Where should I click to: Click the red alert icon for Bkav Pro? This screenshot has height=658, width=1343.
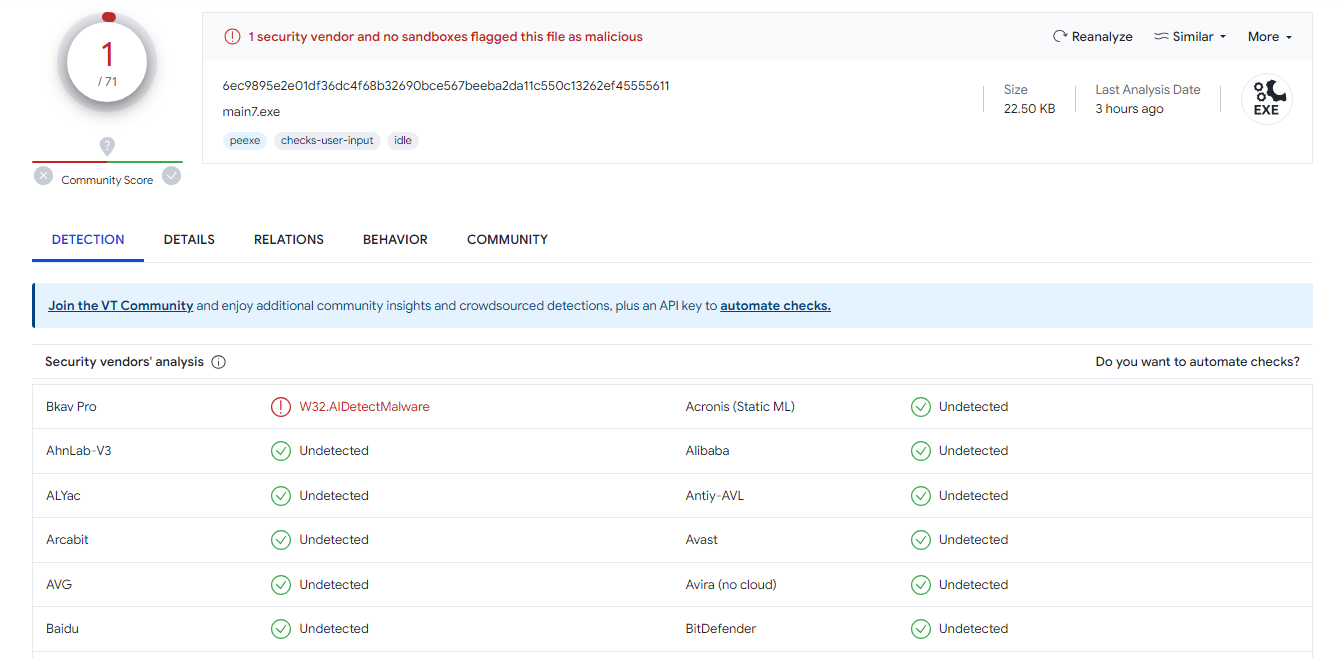point(281,407)
